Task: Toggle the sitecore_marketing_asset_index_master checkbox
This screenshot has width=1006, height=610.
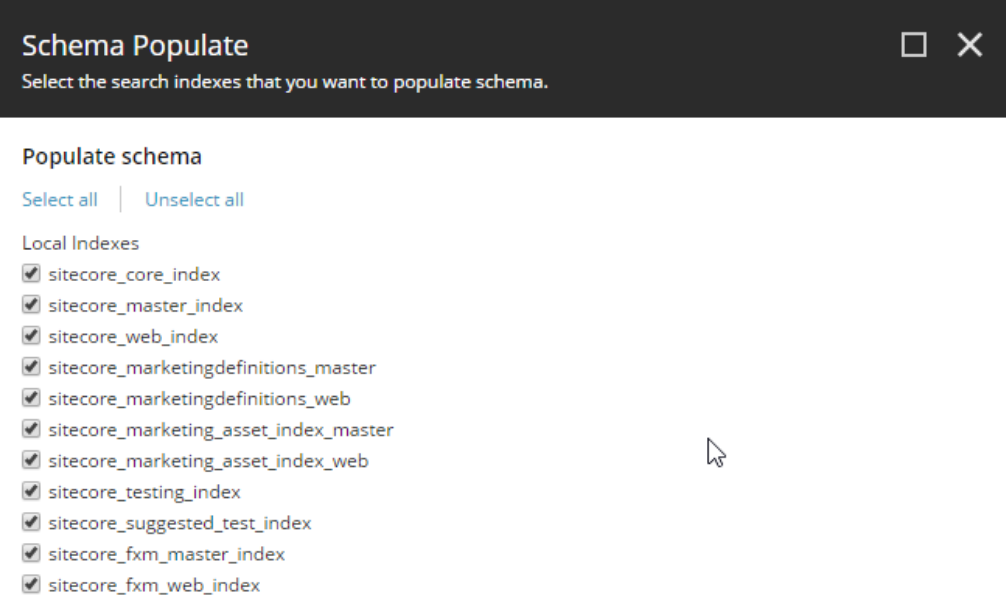Action: (31, 428)
